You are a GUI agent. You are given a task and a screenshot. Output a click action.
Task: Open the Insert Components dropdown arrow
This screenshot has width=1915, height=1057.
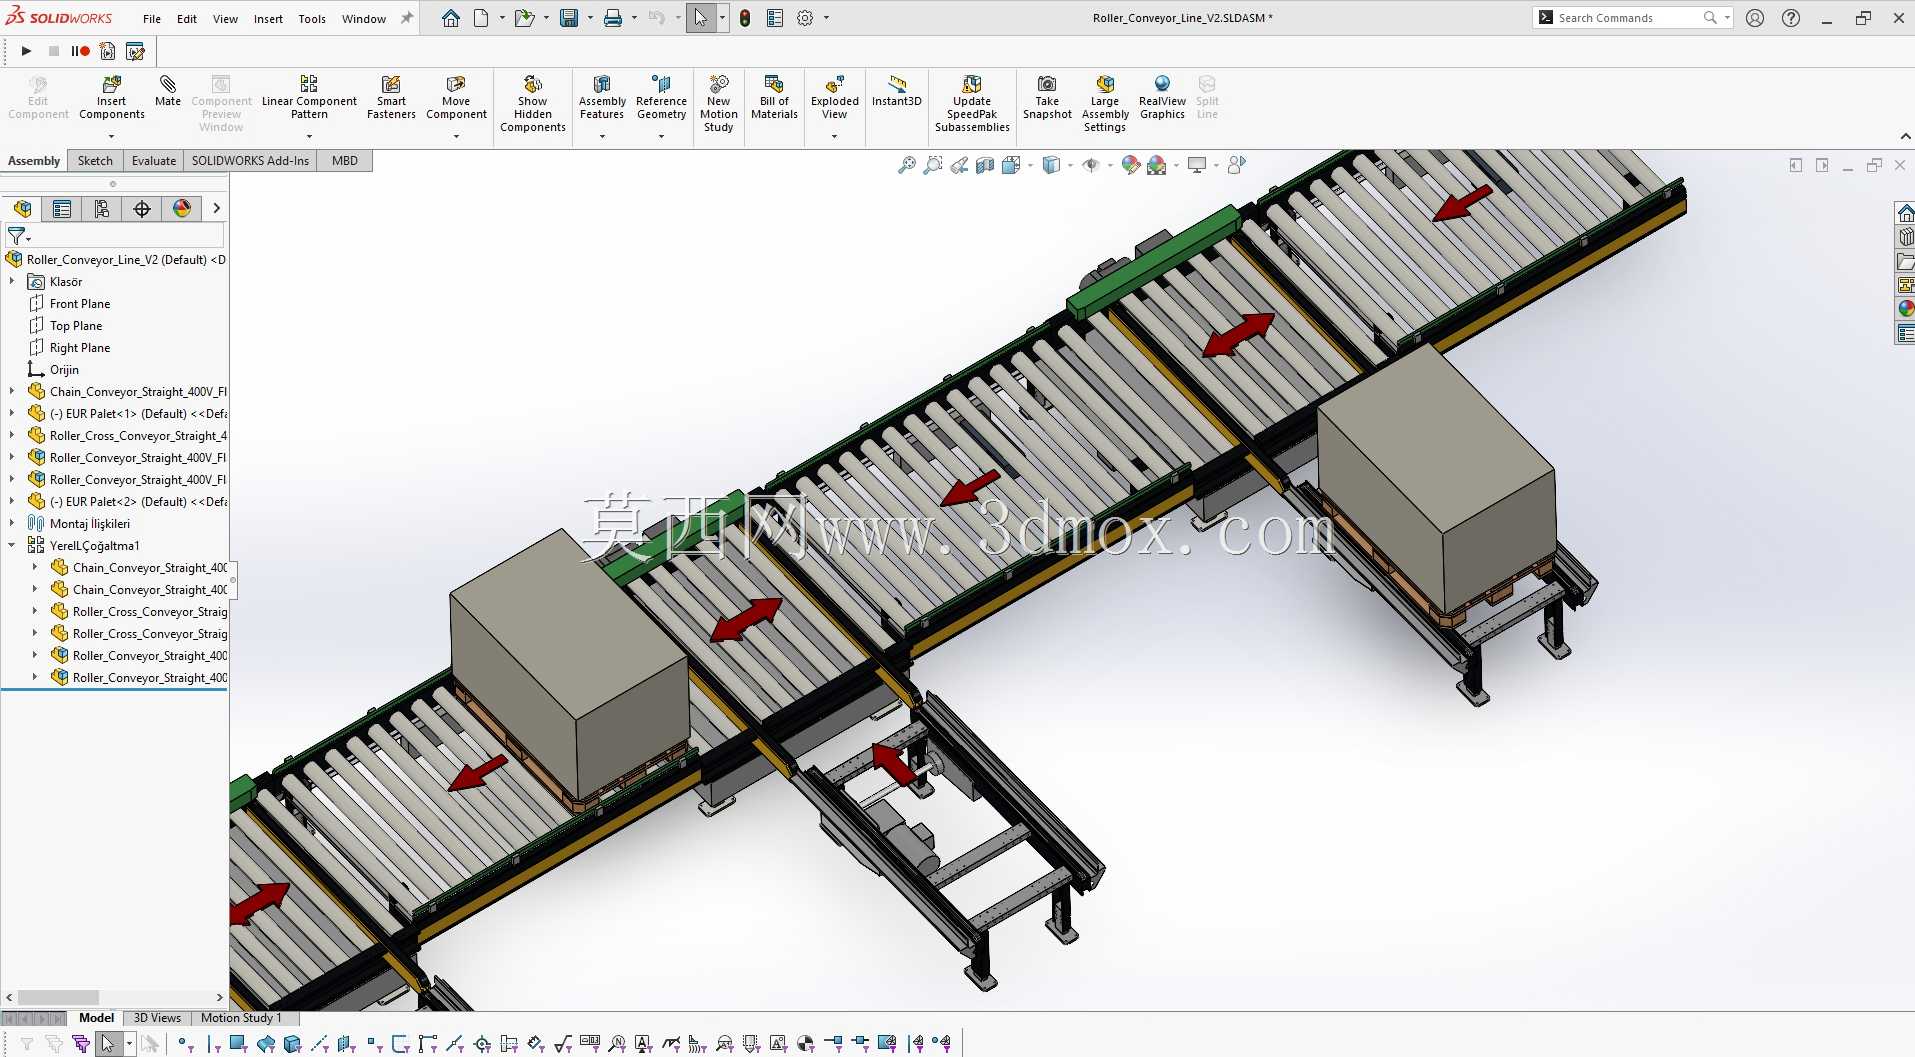tap(111, 136)
